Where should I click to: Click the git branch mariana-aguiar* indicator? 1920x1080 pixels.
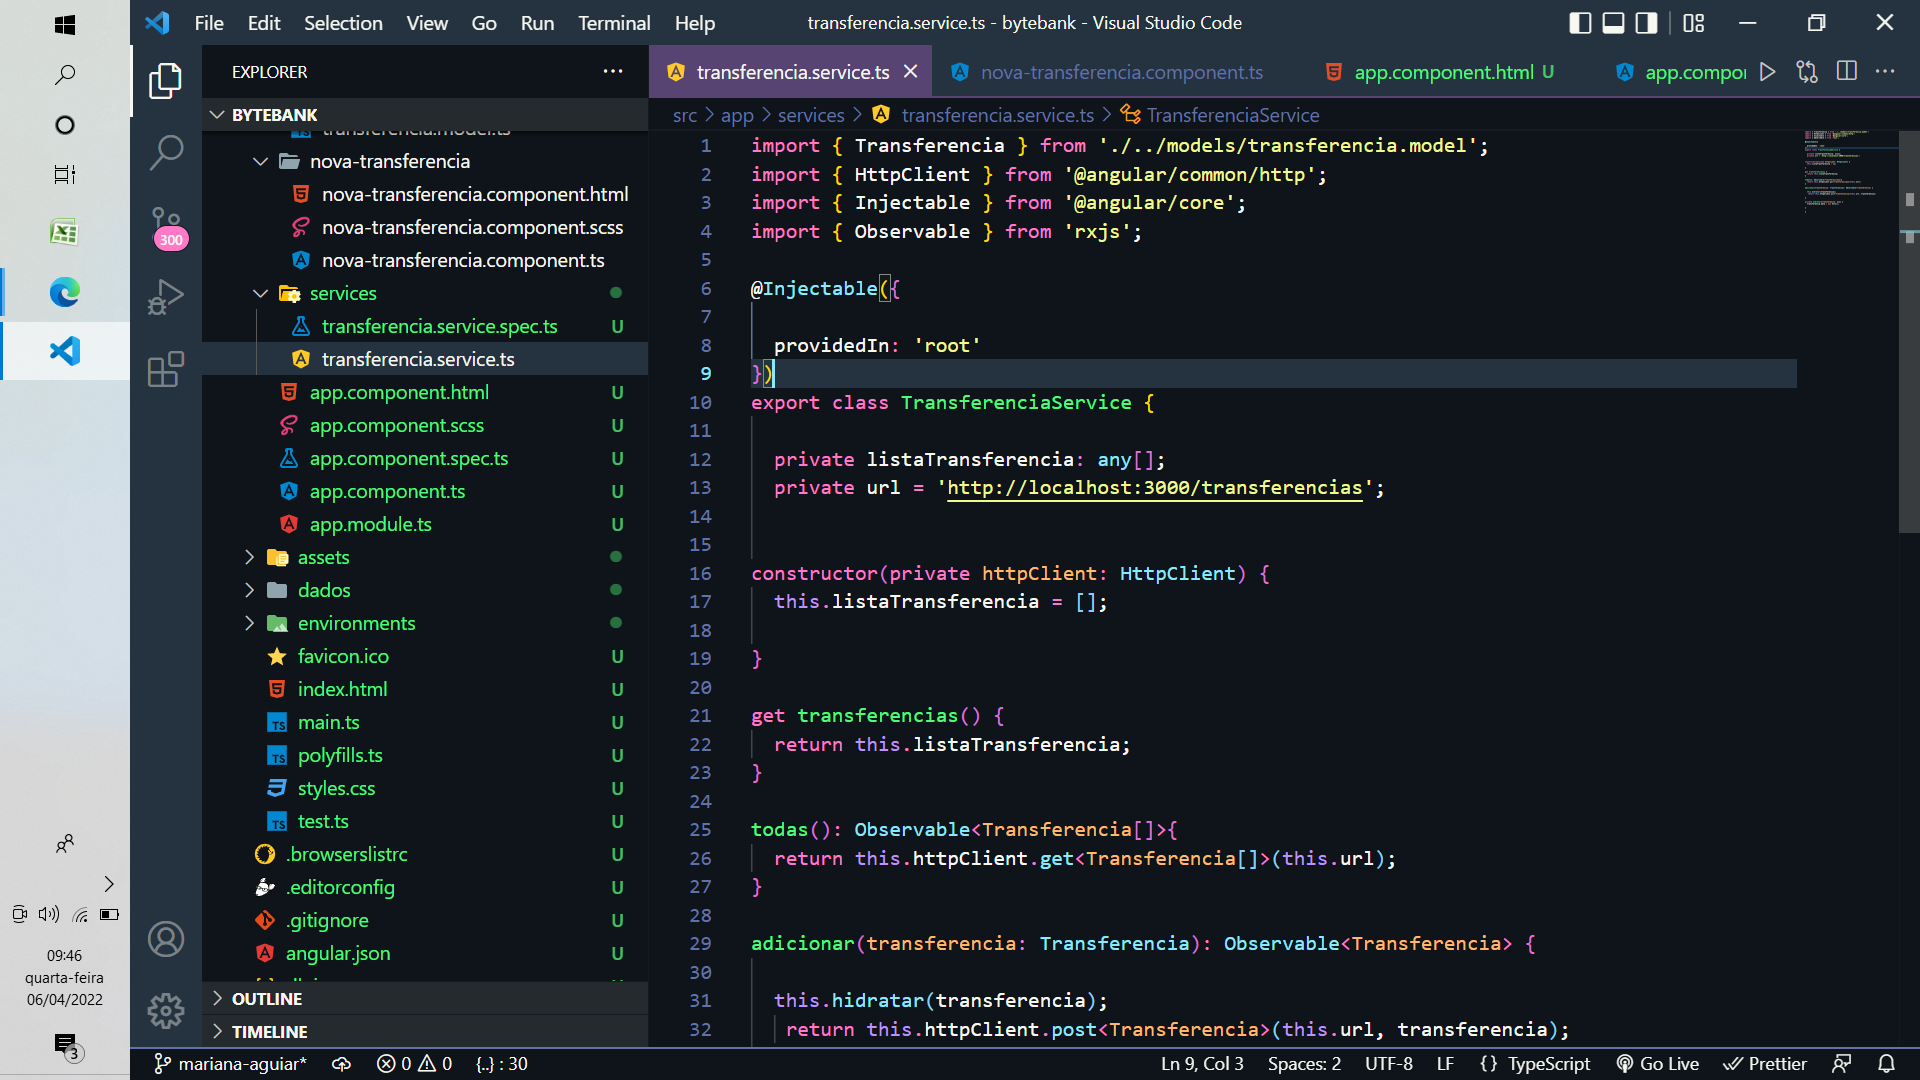pos(231,1064)
